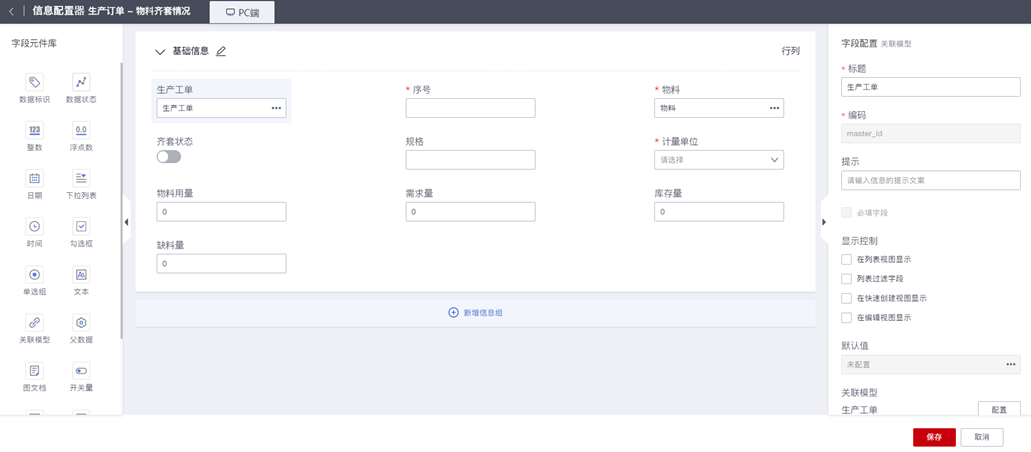Select the 数据标识 field component icon
This screenshot has height=452, width=1031.
pyautogui.click(x=34, y=83)
